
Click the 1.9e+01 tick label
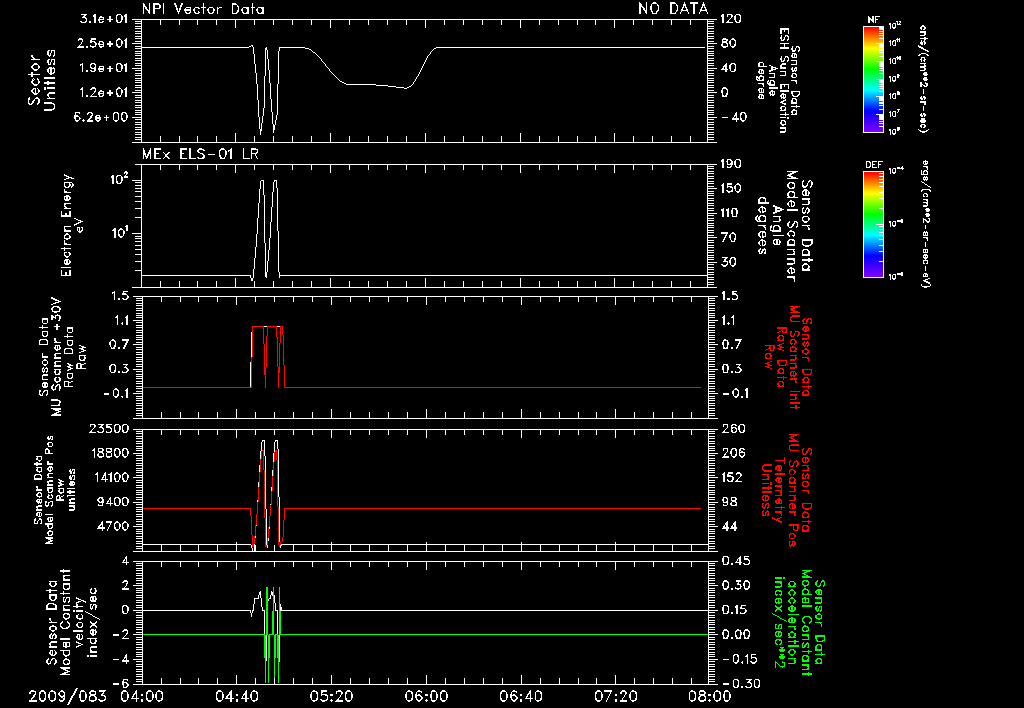click(x=104, y=68)
